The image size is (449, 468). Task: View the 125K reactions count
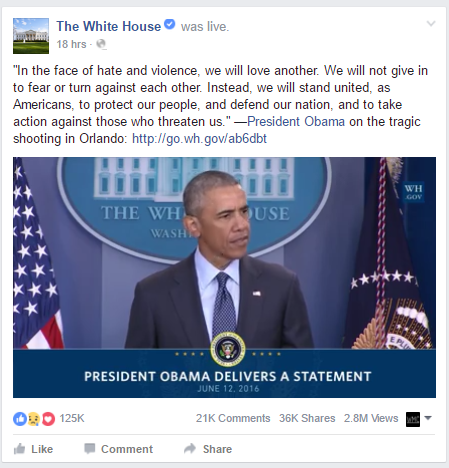coord(72,418)
